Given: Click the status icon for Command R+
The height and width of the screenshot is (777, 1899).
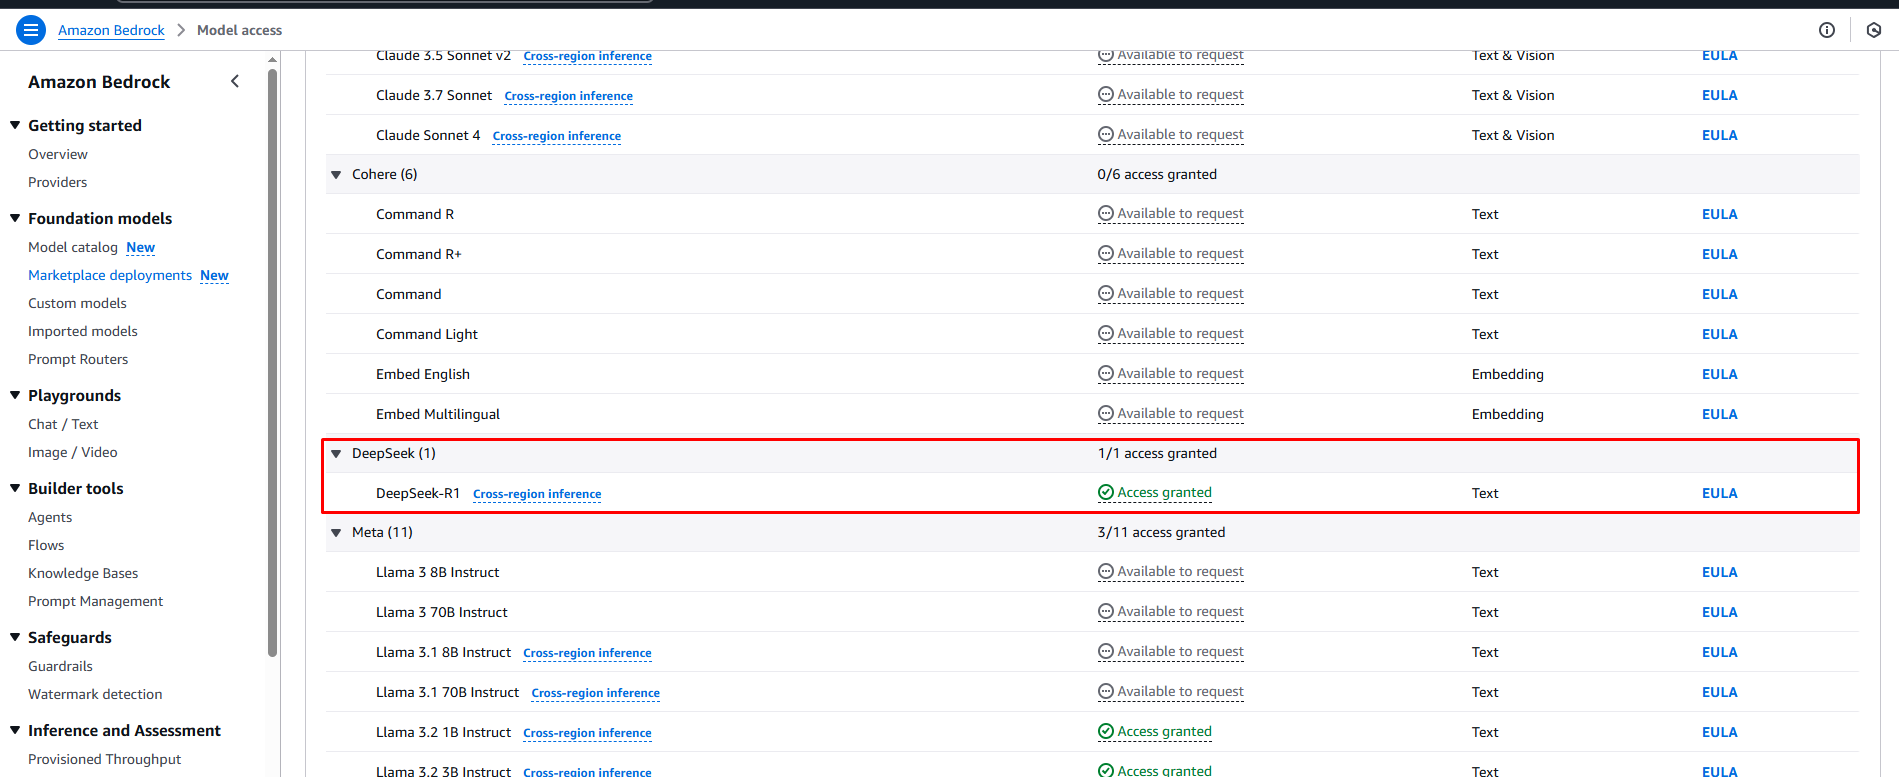Looking at the screenshot, I should (1106, 253).
